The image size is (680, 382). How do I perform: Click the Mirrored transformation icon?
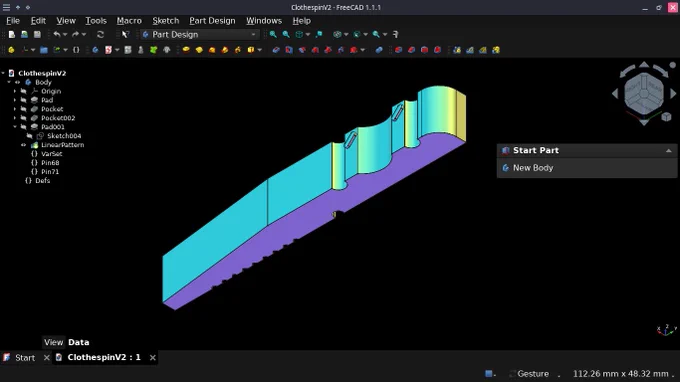click(457, 50)
